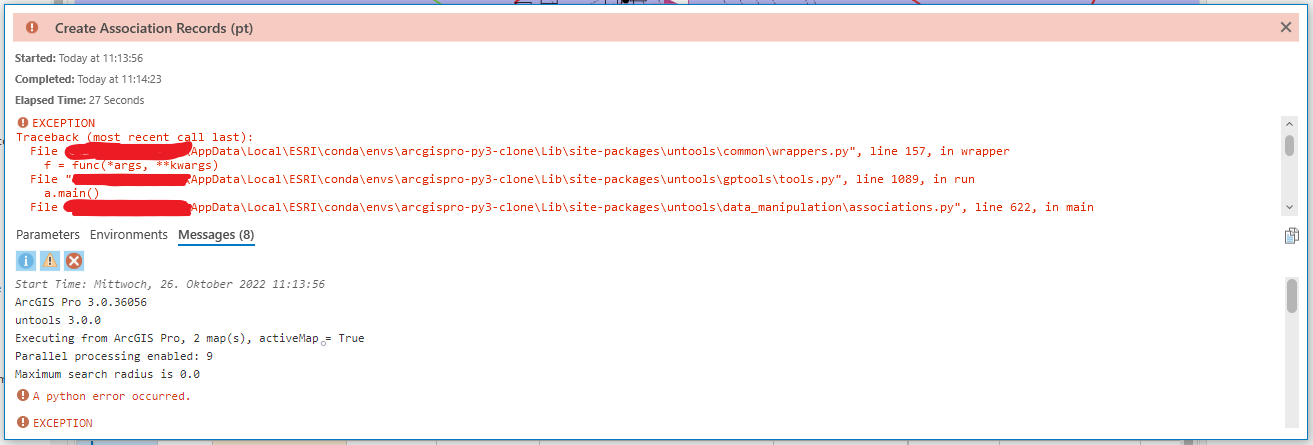Select the 'Executing from ArcGIS Pro, 2 map(s)' line

(x=190, y=338)
